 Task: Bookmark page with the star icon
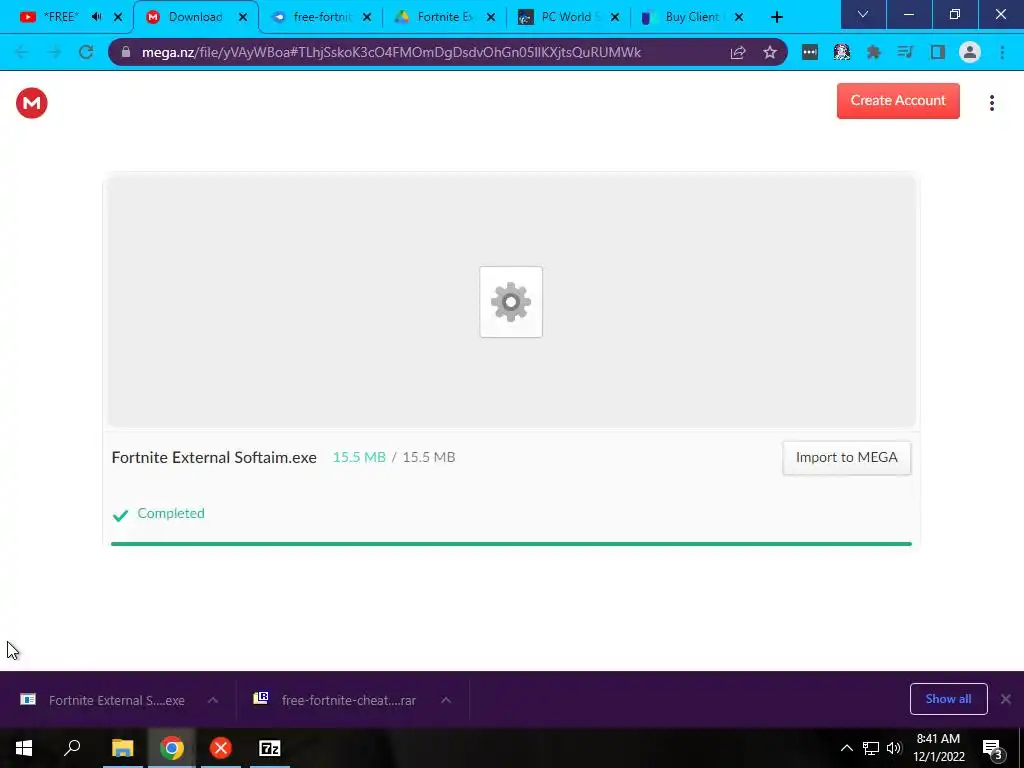[770, 52]
